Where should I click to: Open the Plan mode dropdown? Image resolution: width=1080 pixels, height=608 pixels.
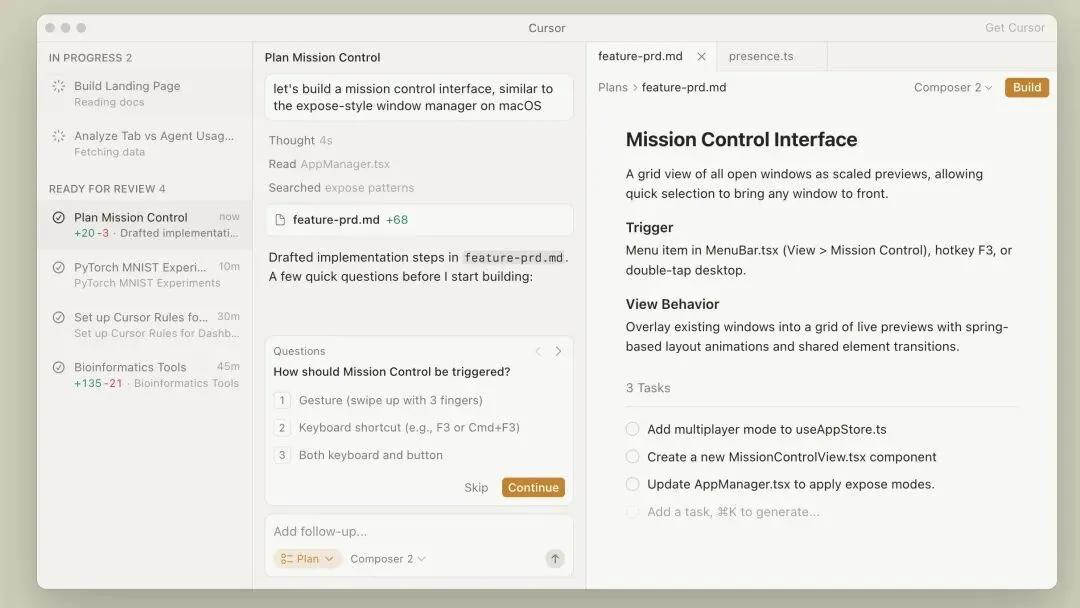(x=307, y=558)
